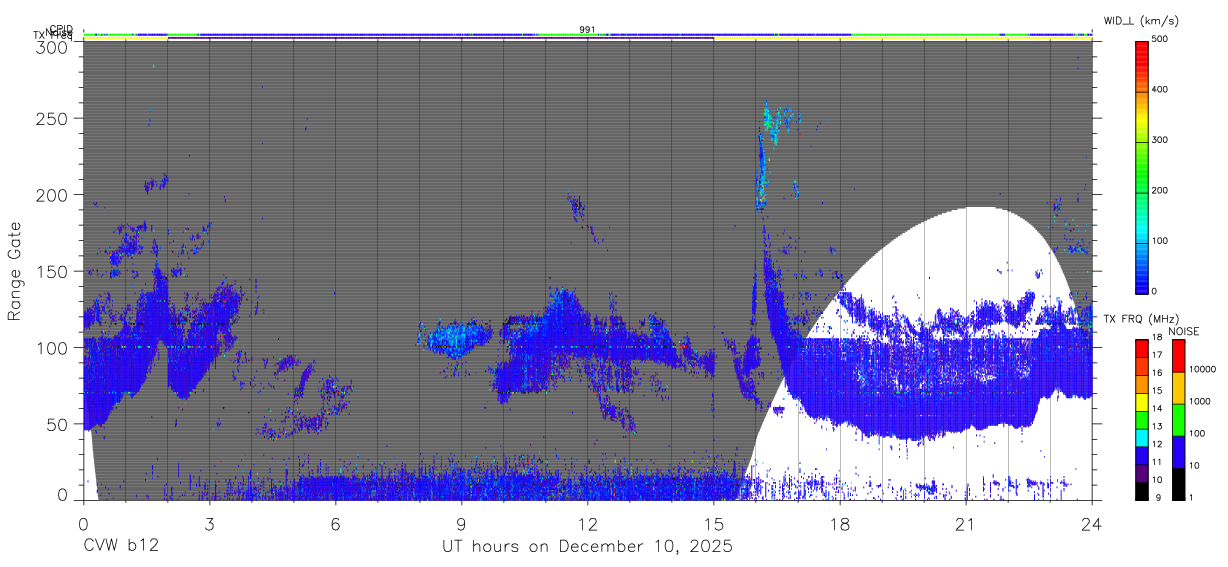The height and width of the screenshot is (567, 1228).
Task: Select the 10000 label on NOISE legend
Action: click(1203, 370)
